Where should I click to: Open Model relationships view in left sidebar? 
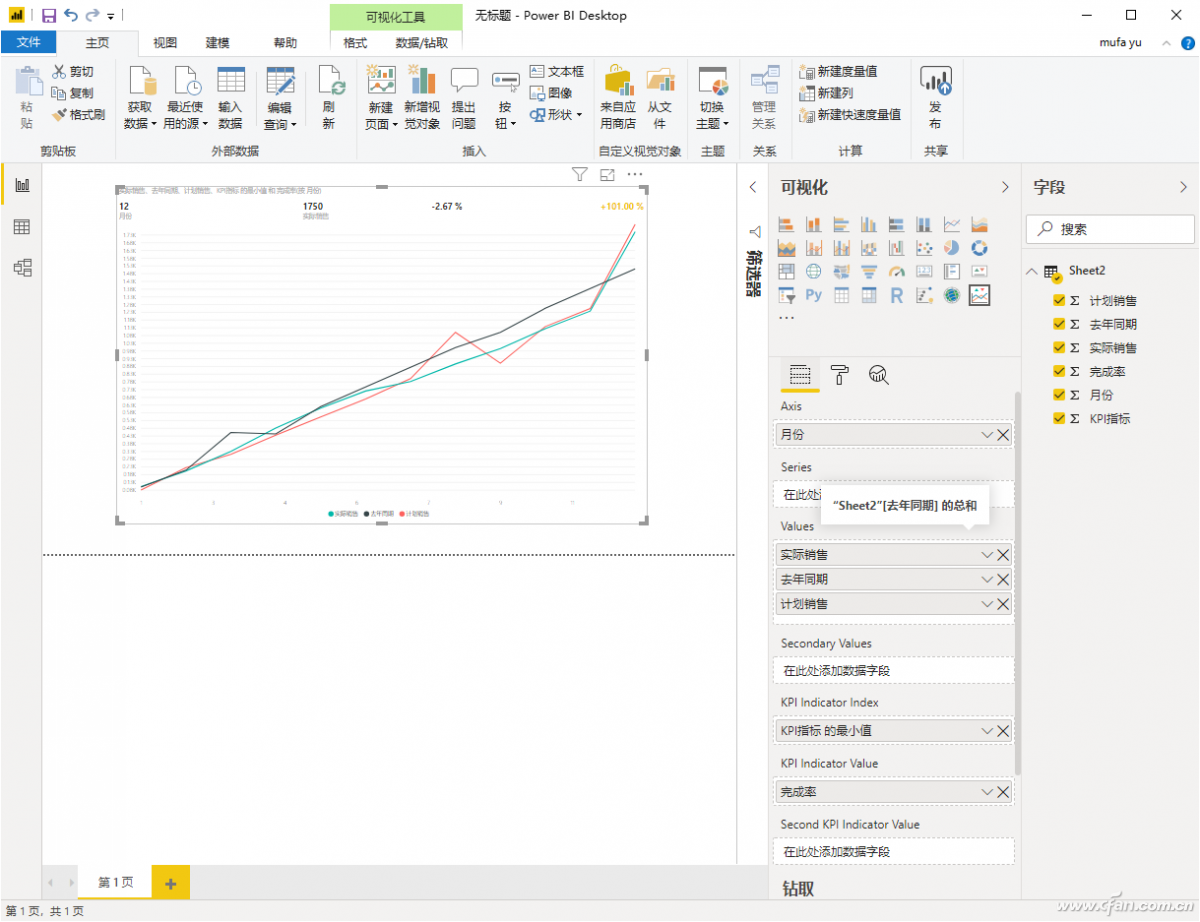(x=21, y=267)
